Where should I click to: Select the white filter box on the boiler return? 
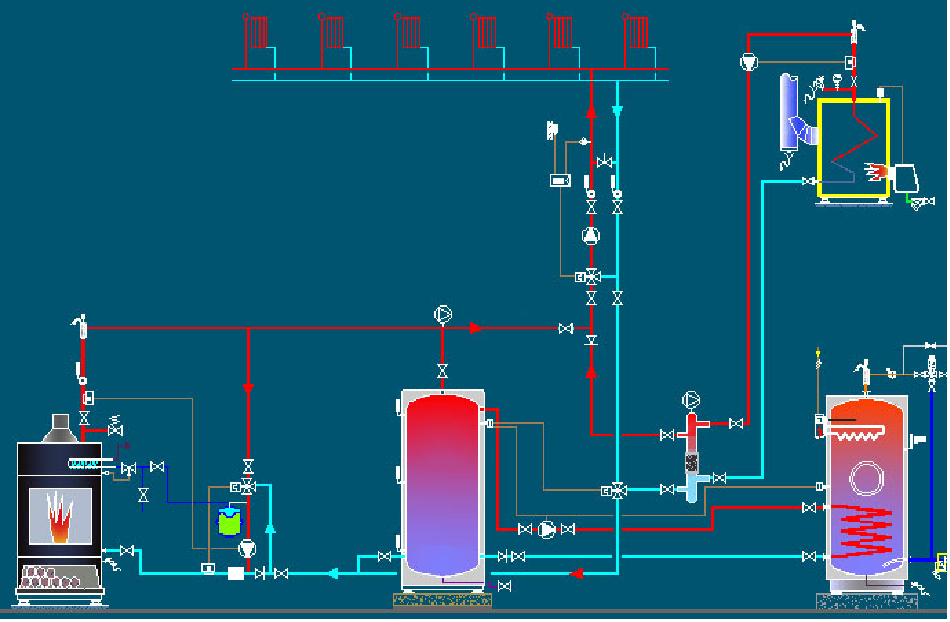tap(236, 573)
